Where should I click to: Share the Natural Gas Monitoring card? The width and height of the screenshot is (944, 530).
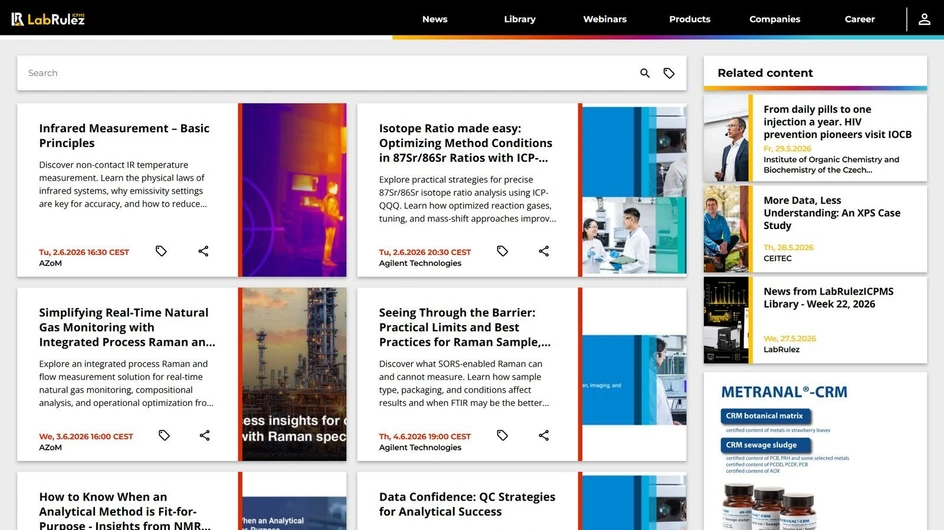coord(205,435)
